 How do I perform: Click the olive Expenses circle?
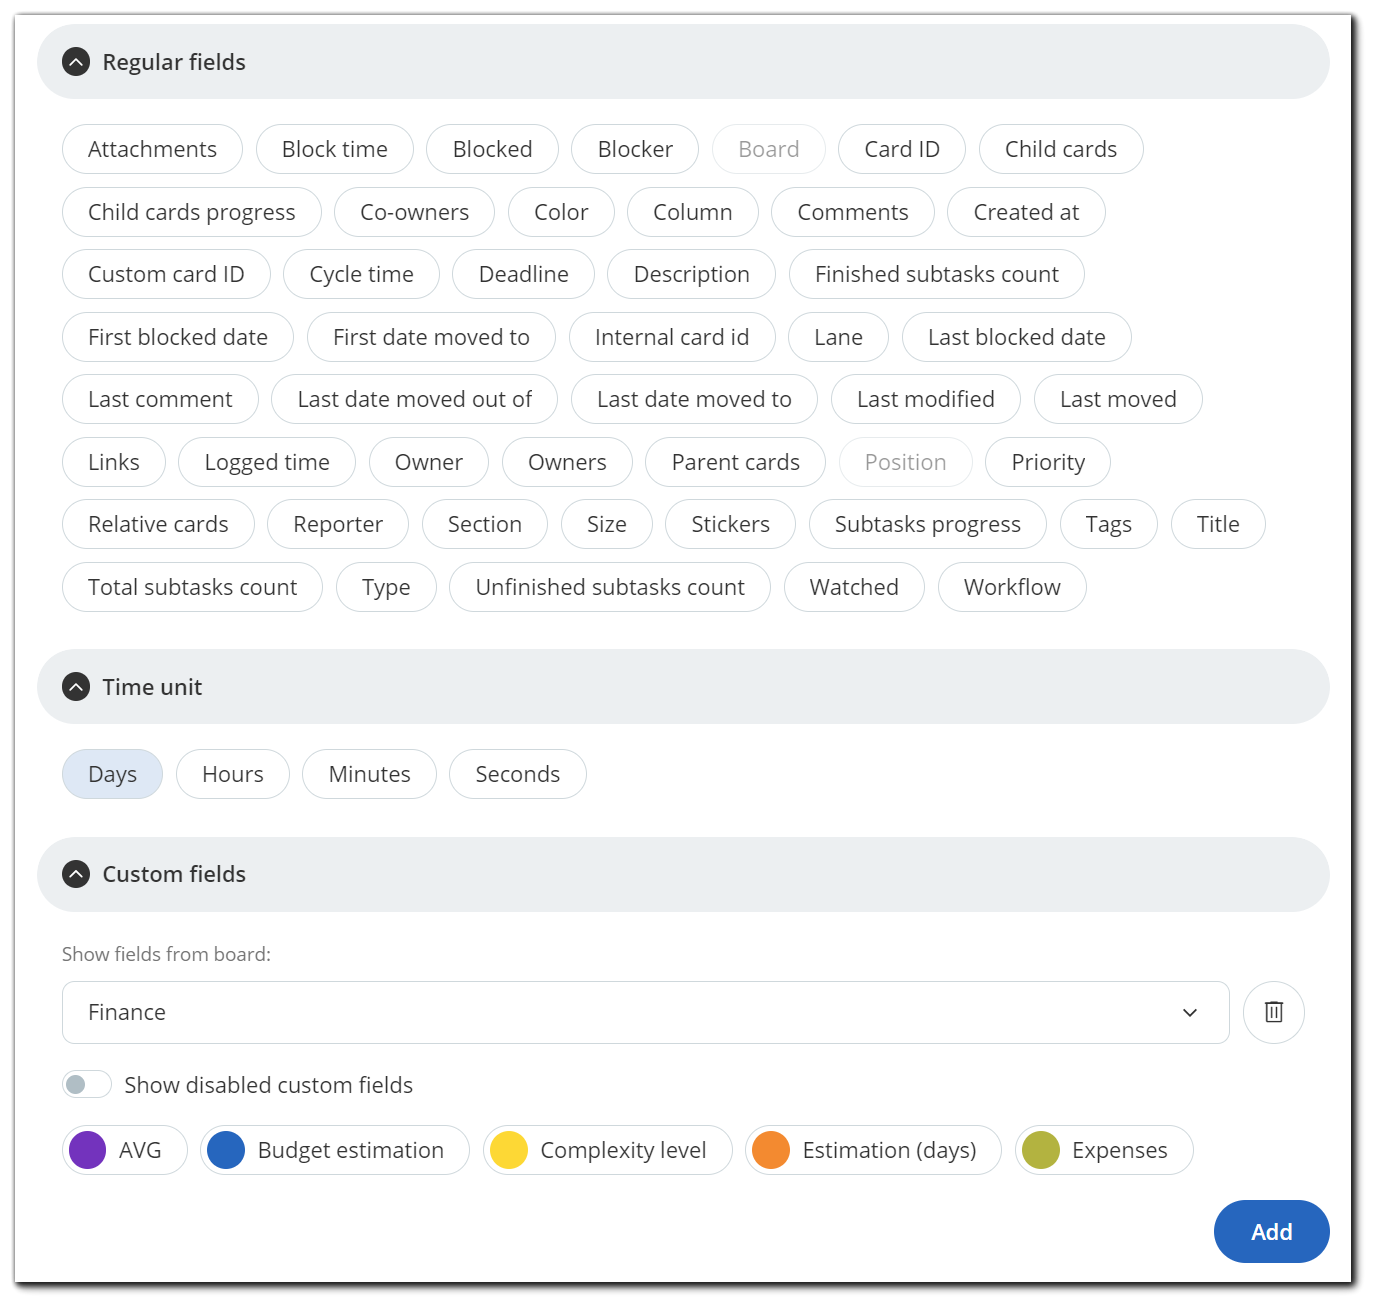(x=1041, y=1150)
